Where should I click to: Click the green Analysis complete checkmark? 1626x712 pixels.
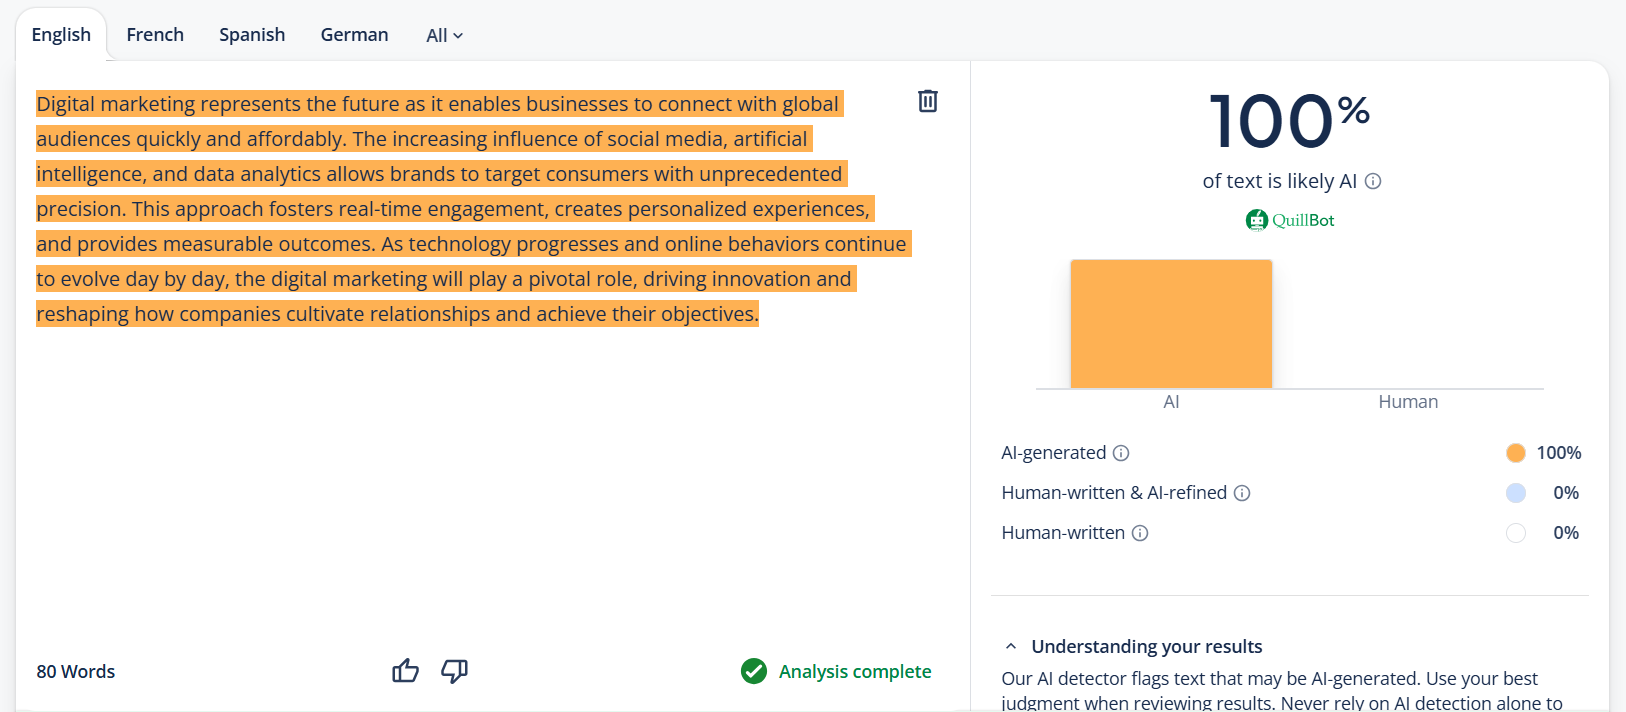(x=754, y=671)
